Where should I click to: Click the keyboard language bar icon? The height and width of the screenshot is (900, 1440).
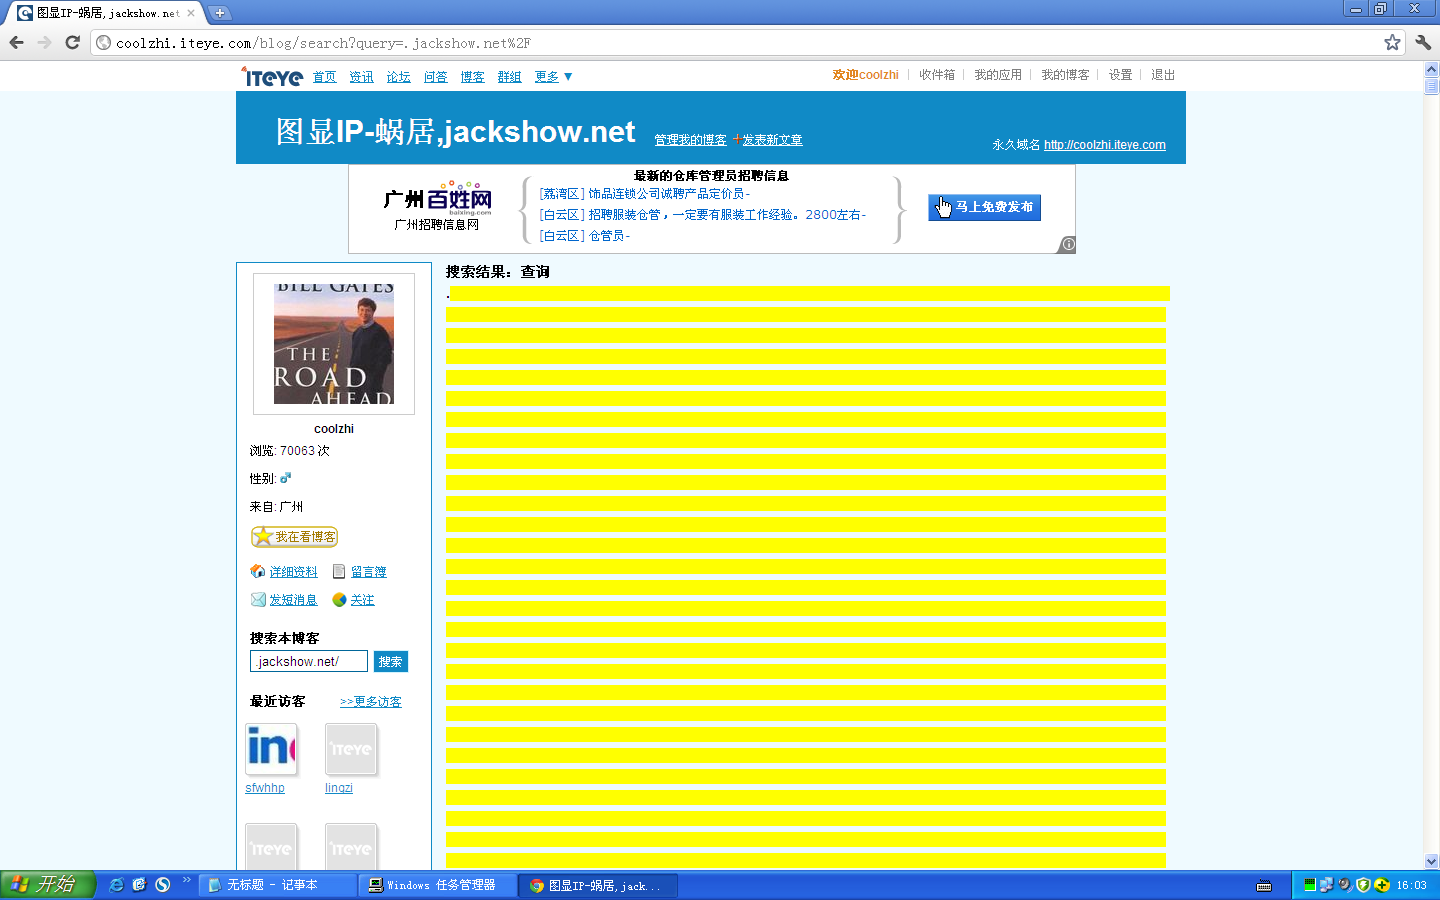1264,885
